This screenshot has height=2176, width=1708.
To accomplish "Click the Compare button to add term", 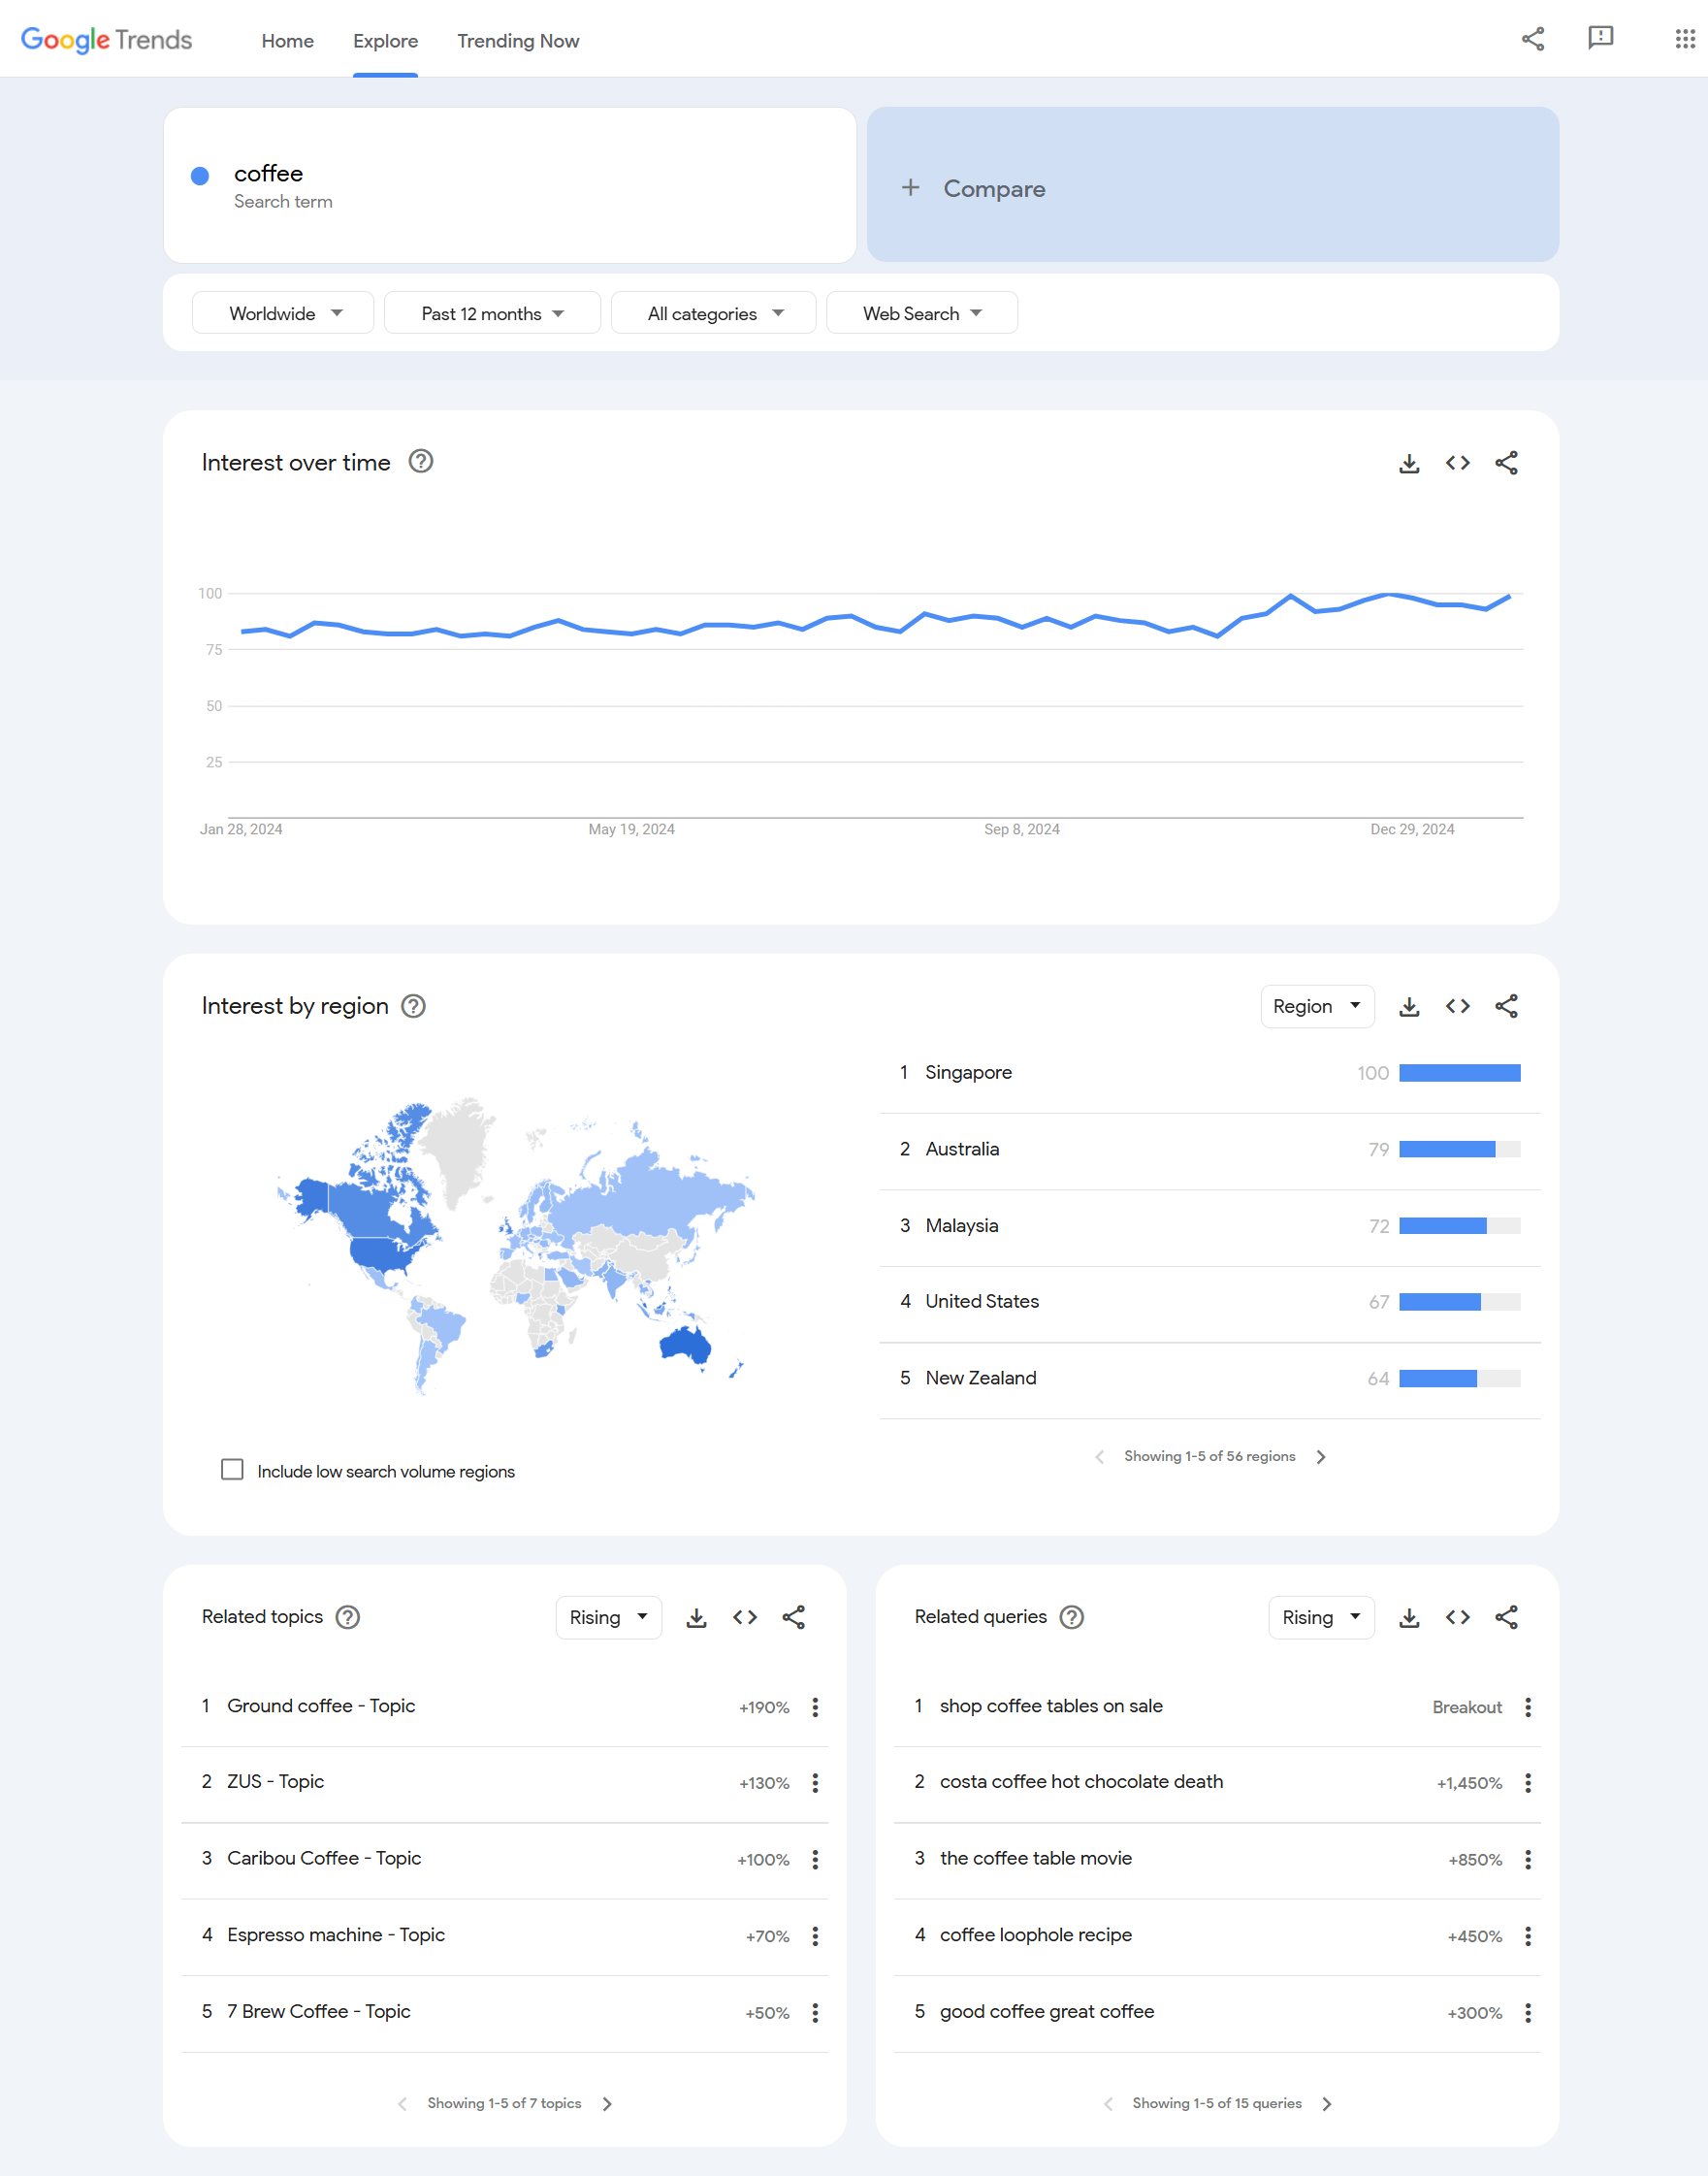I will pyautogui.click(x=1212, y=186).
